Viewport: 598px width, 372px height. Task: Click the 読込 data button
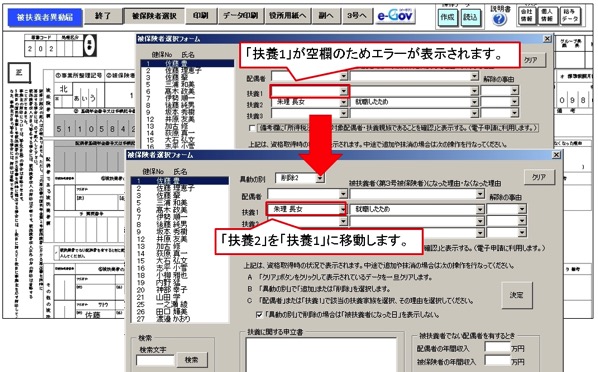[470, 17]
